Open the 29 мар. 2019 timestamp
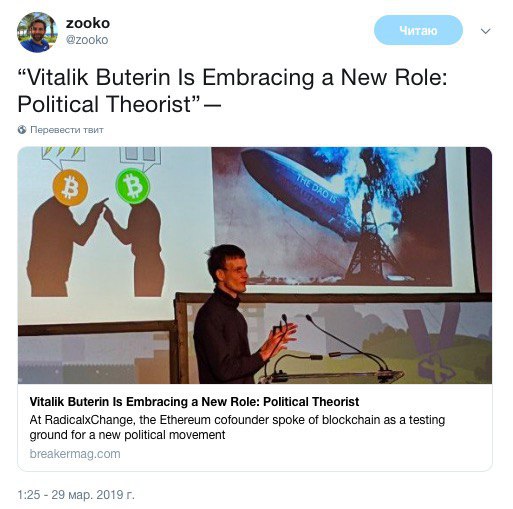The height and width of the screenshot is (509, 513). (76, 495)
